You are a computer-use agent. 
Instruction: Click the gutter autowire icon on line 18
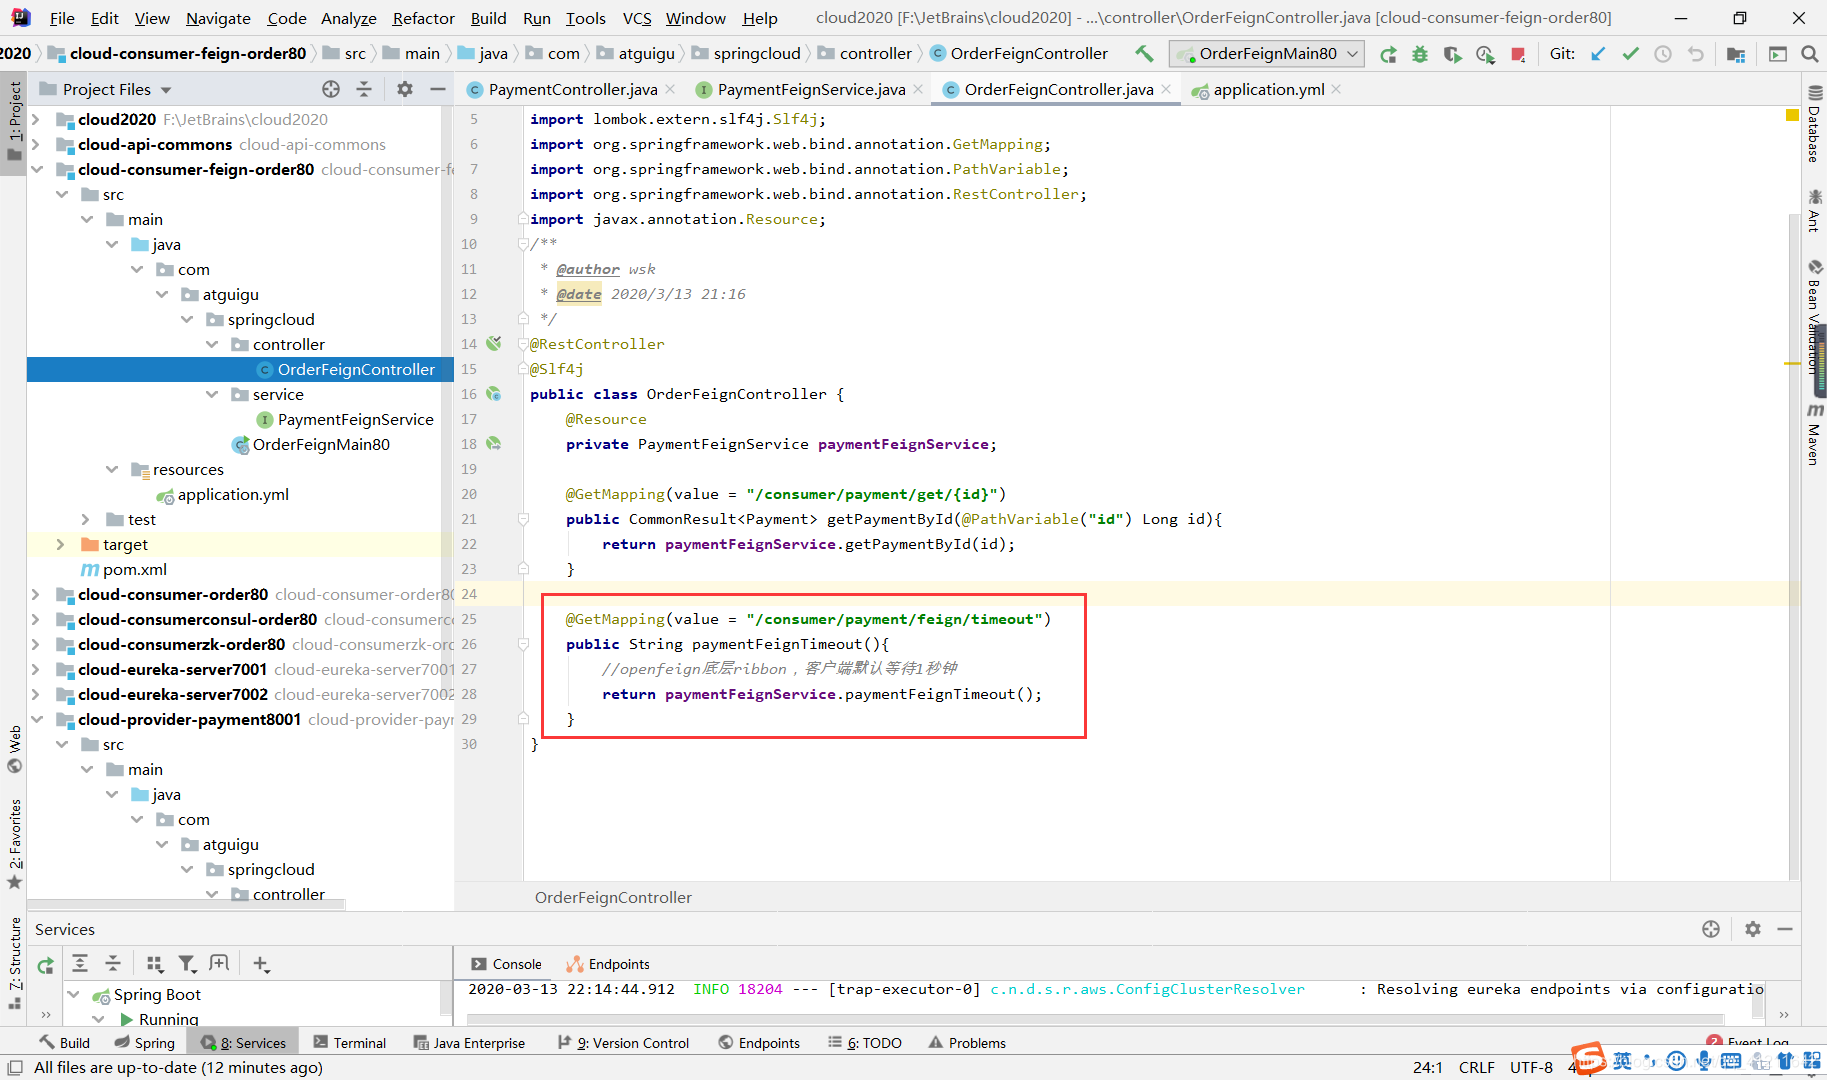494,443
